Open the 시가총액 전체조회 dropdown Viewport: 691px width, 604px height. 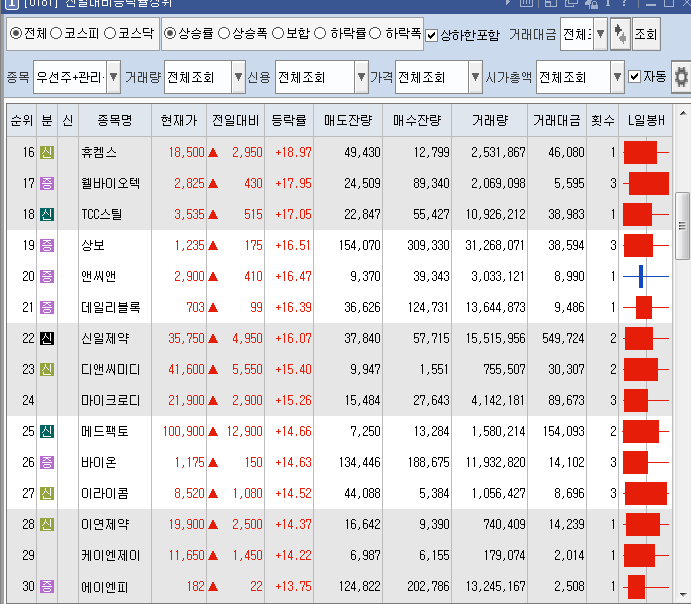(x=617, y=77)
